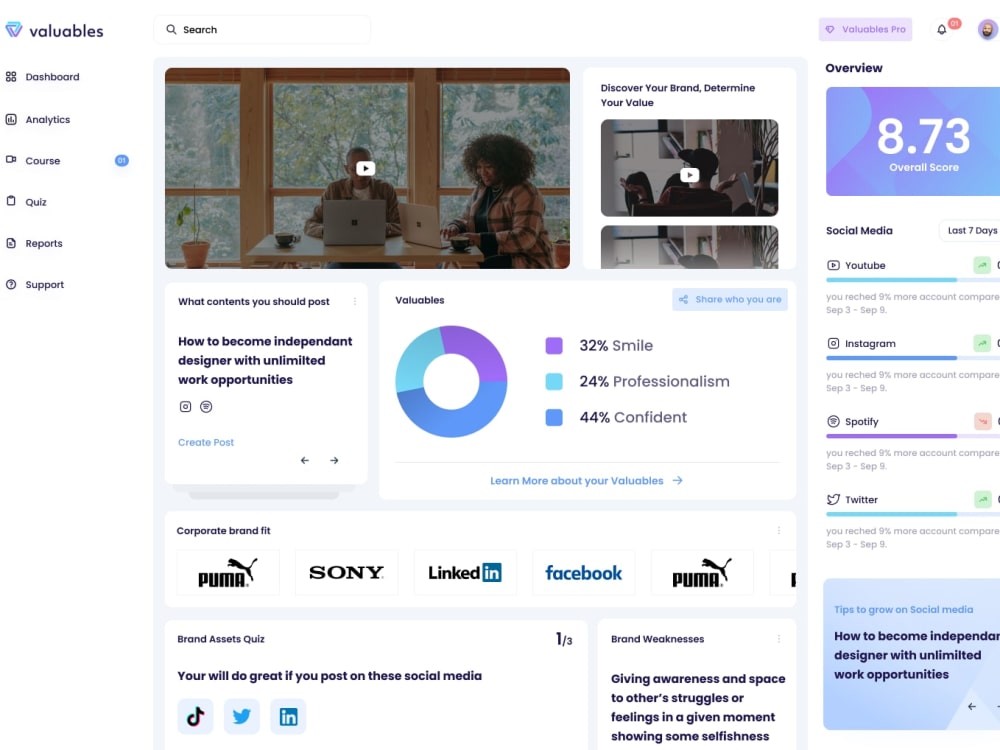Click Spotify downward trend indicator
This screenshot has width=1000, height=750.
982,421
